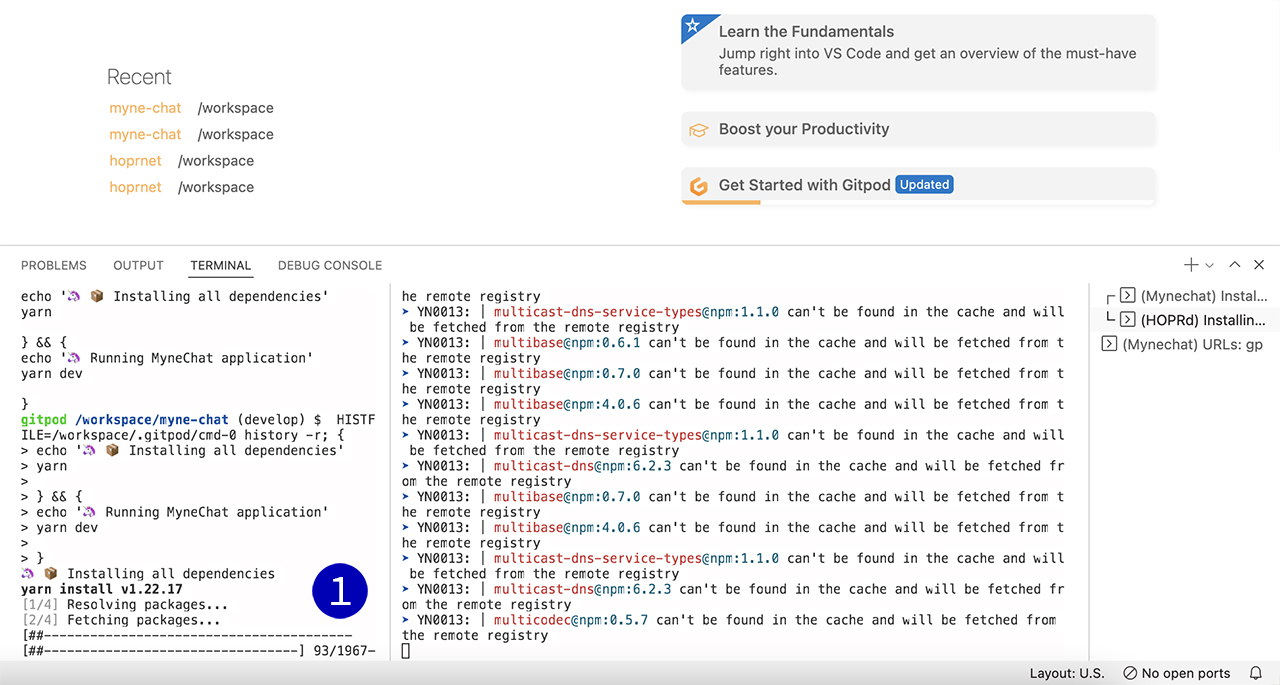Click the multibase@npm:0.6.1 terminal line
This screenshot has height=685, width=1280.
click(733, 343)
